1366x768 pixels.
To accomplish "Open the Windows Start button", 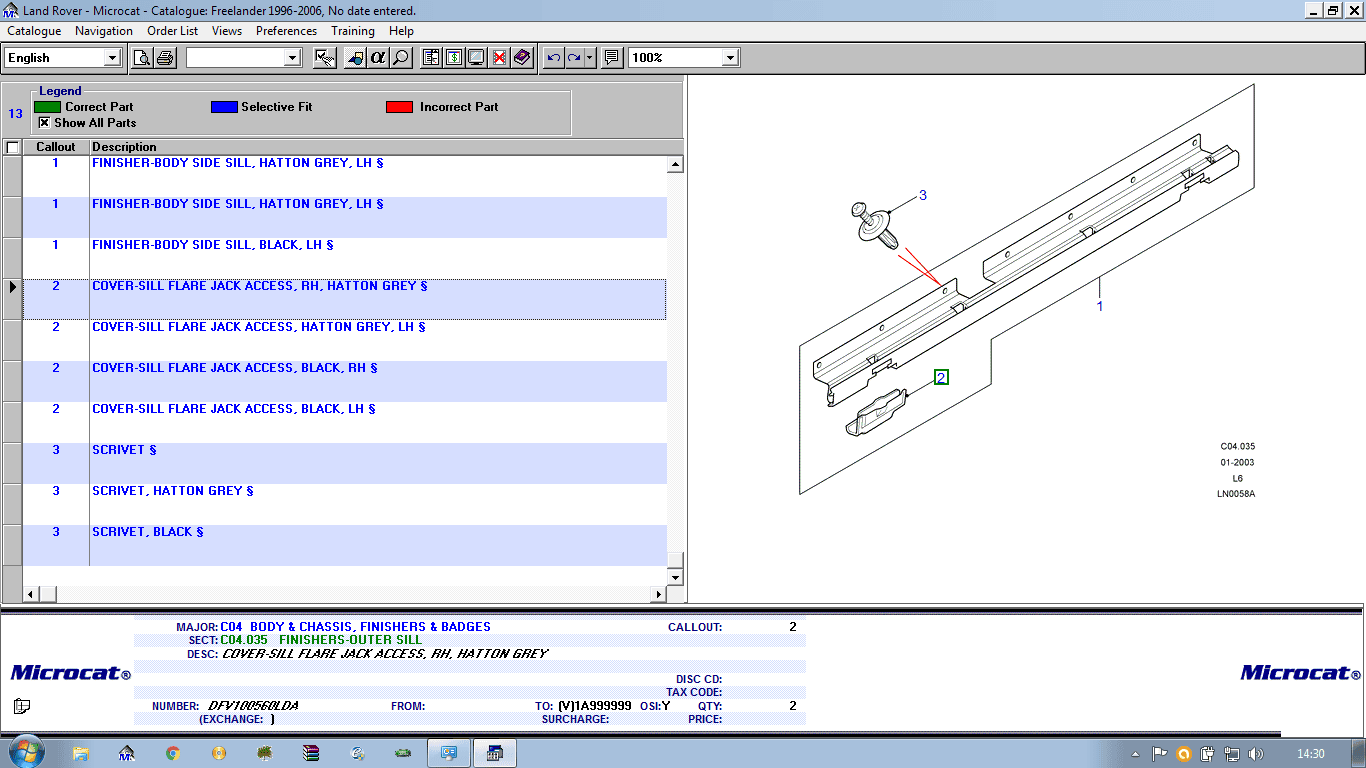I will [25, 752].
